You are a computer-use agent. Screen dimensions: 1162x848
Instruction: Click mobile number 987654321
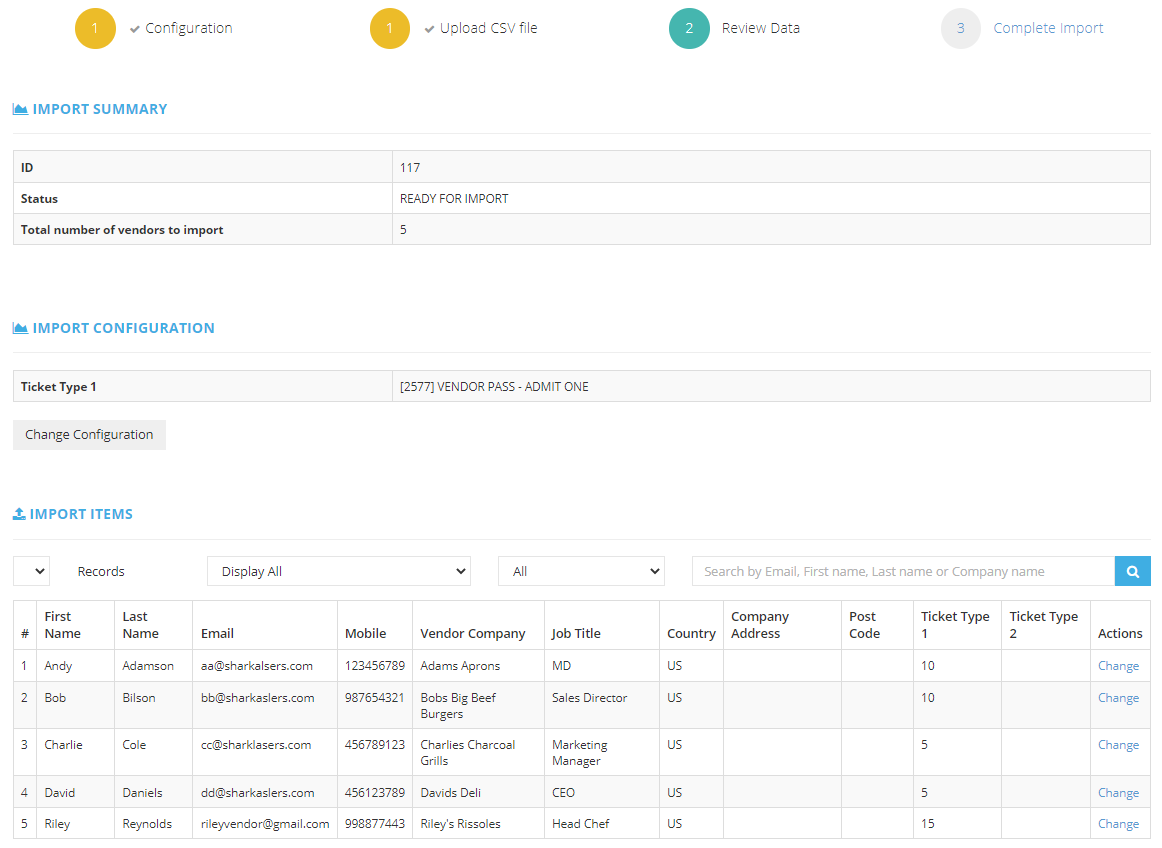[374, 698]
